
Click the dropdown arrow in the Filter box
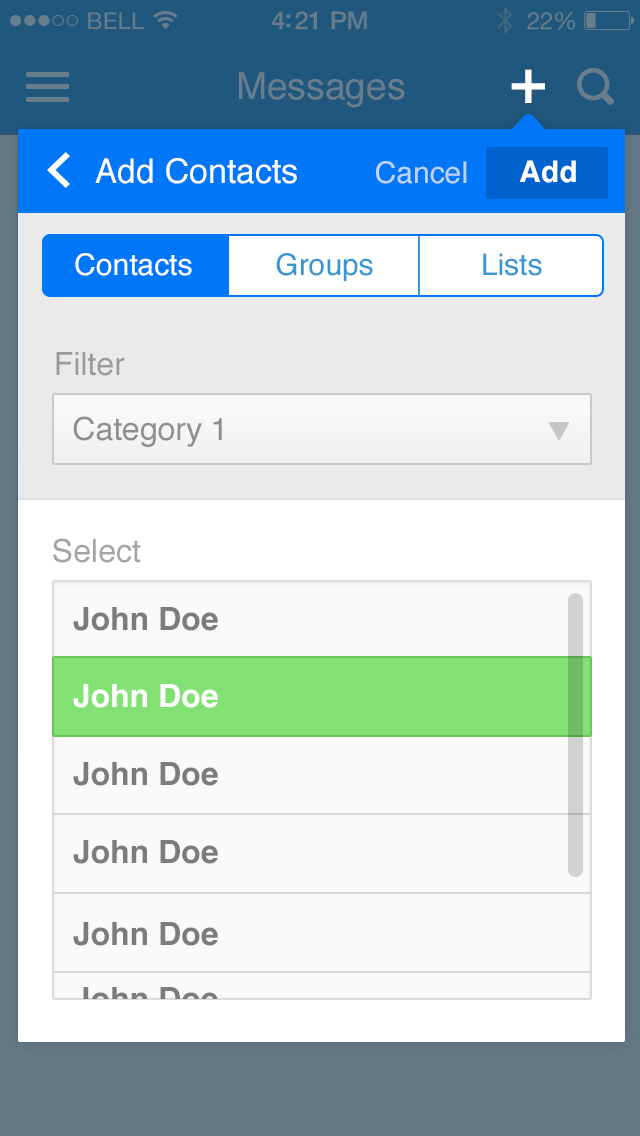click(x=559, y=430)
